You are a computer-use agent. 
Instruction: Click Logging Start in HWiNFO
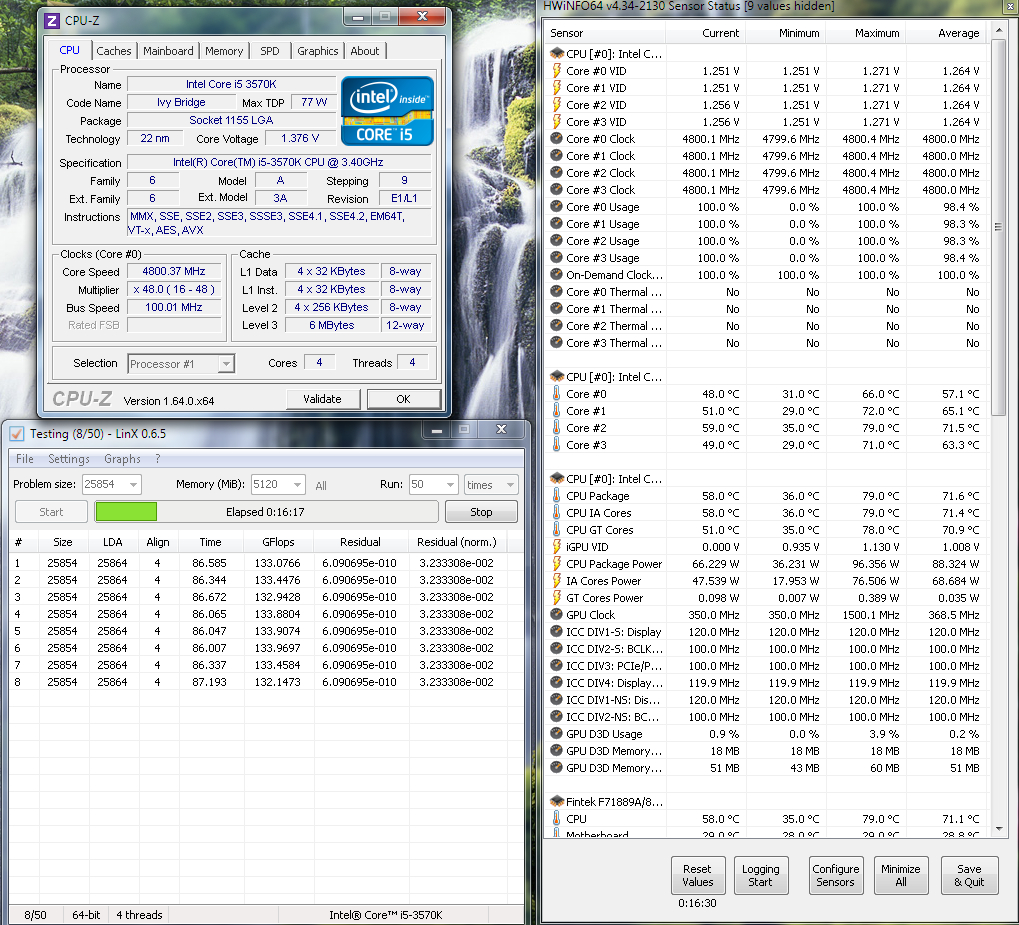760,875
